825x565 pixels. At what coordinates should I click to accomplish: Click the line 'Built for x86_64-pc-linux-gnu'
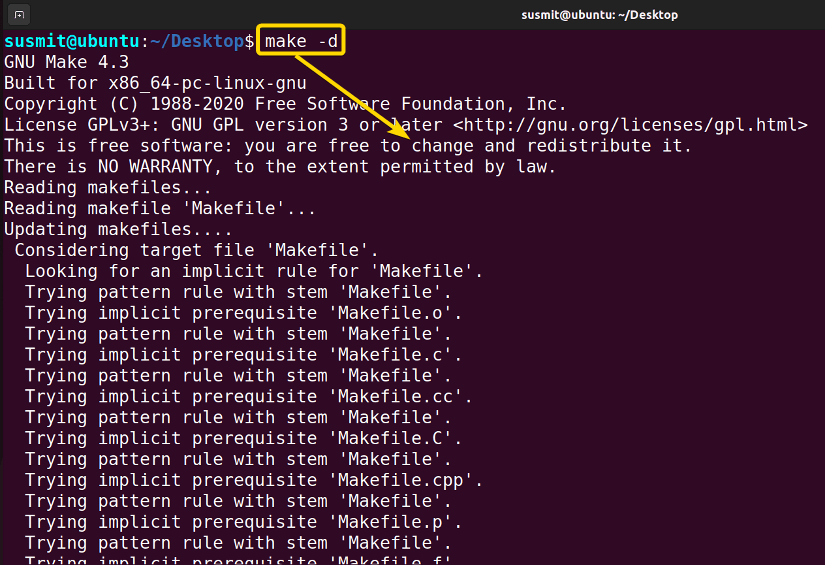155,83
